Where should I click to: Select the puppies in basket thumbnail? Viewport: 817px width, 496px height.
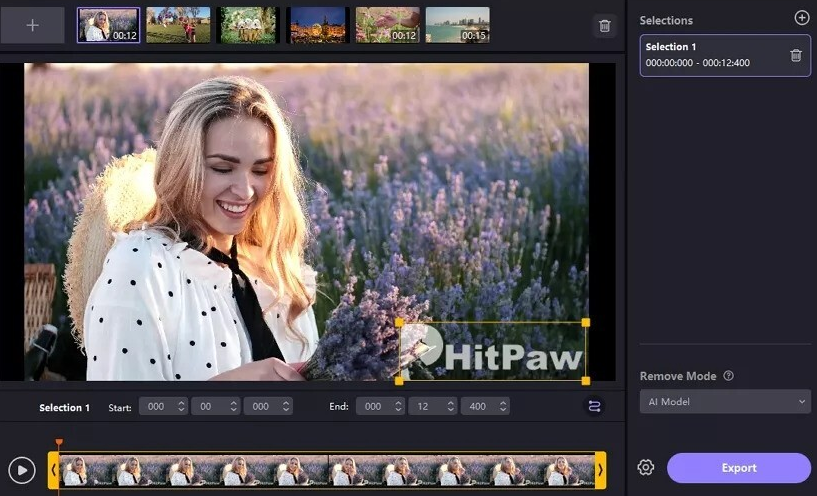[248, 25]
